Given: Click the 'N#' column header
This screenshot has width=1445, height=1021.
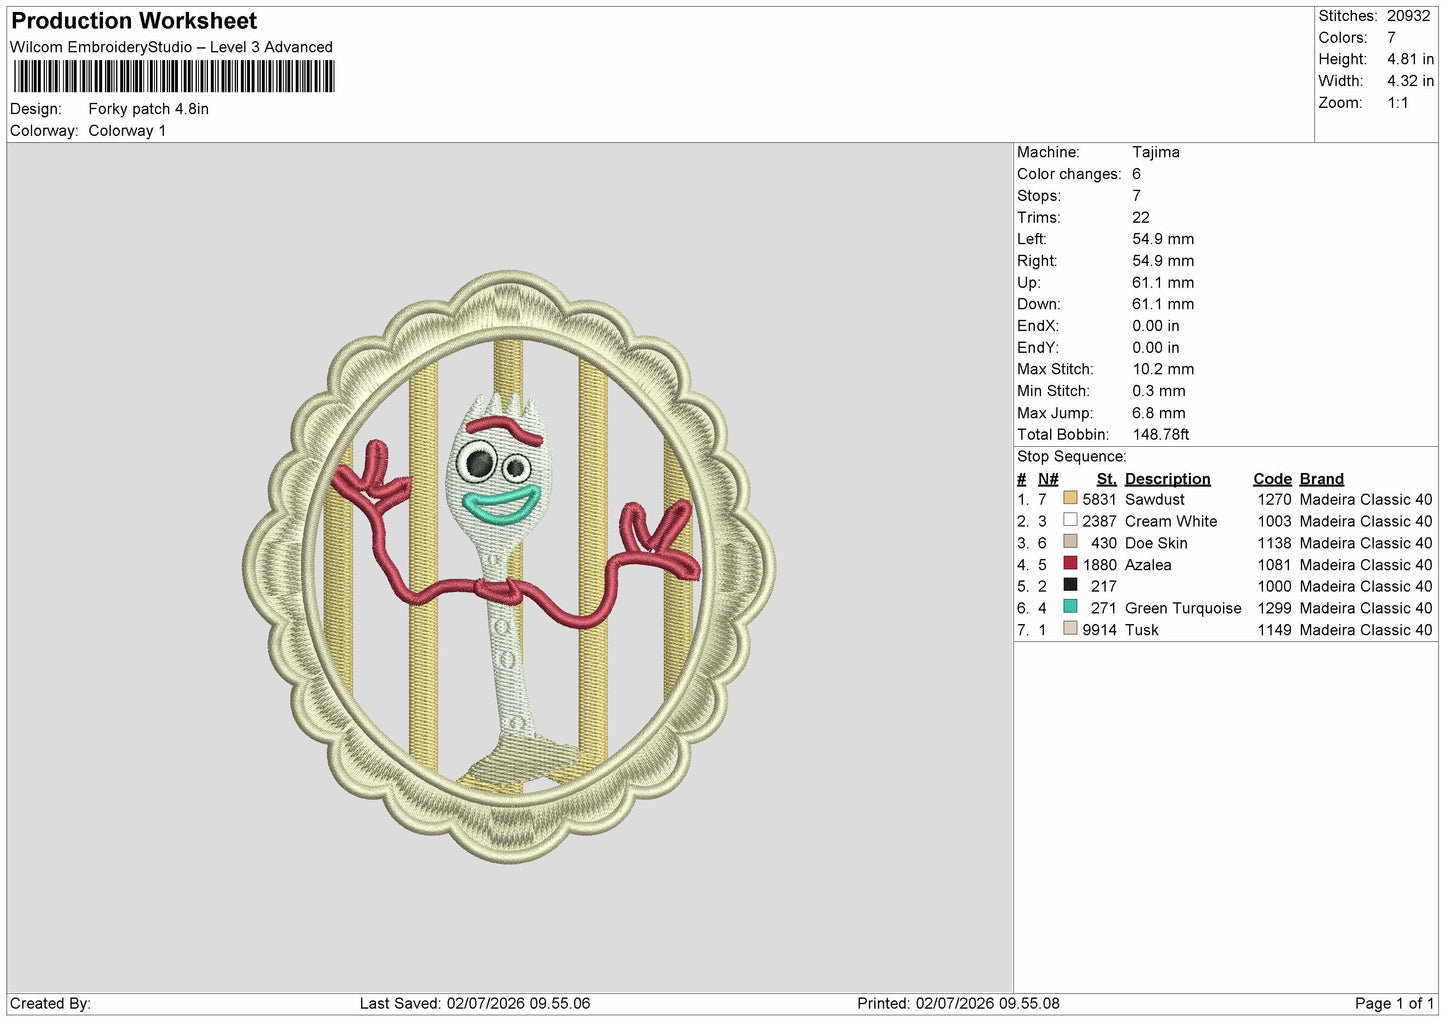Looking at the screenshot, I should (x=1047, y=479).
